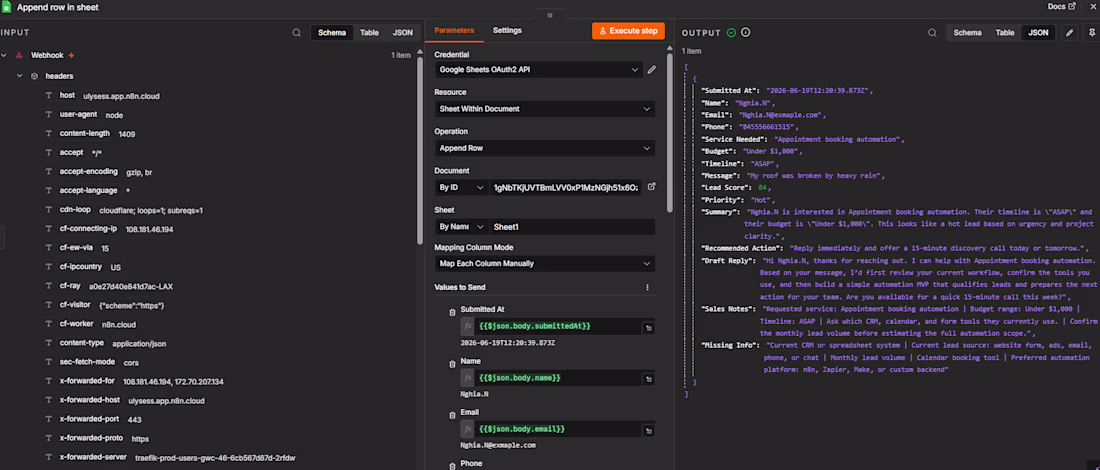Click the input panel search icon
The height and width of the screenshot is (470, 1100).
click(x=297, y=33)
